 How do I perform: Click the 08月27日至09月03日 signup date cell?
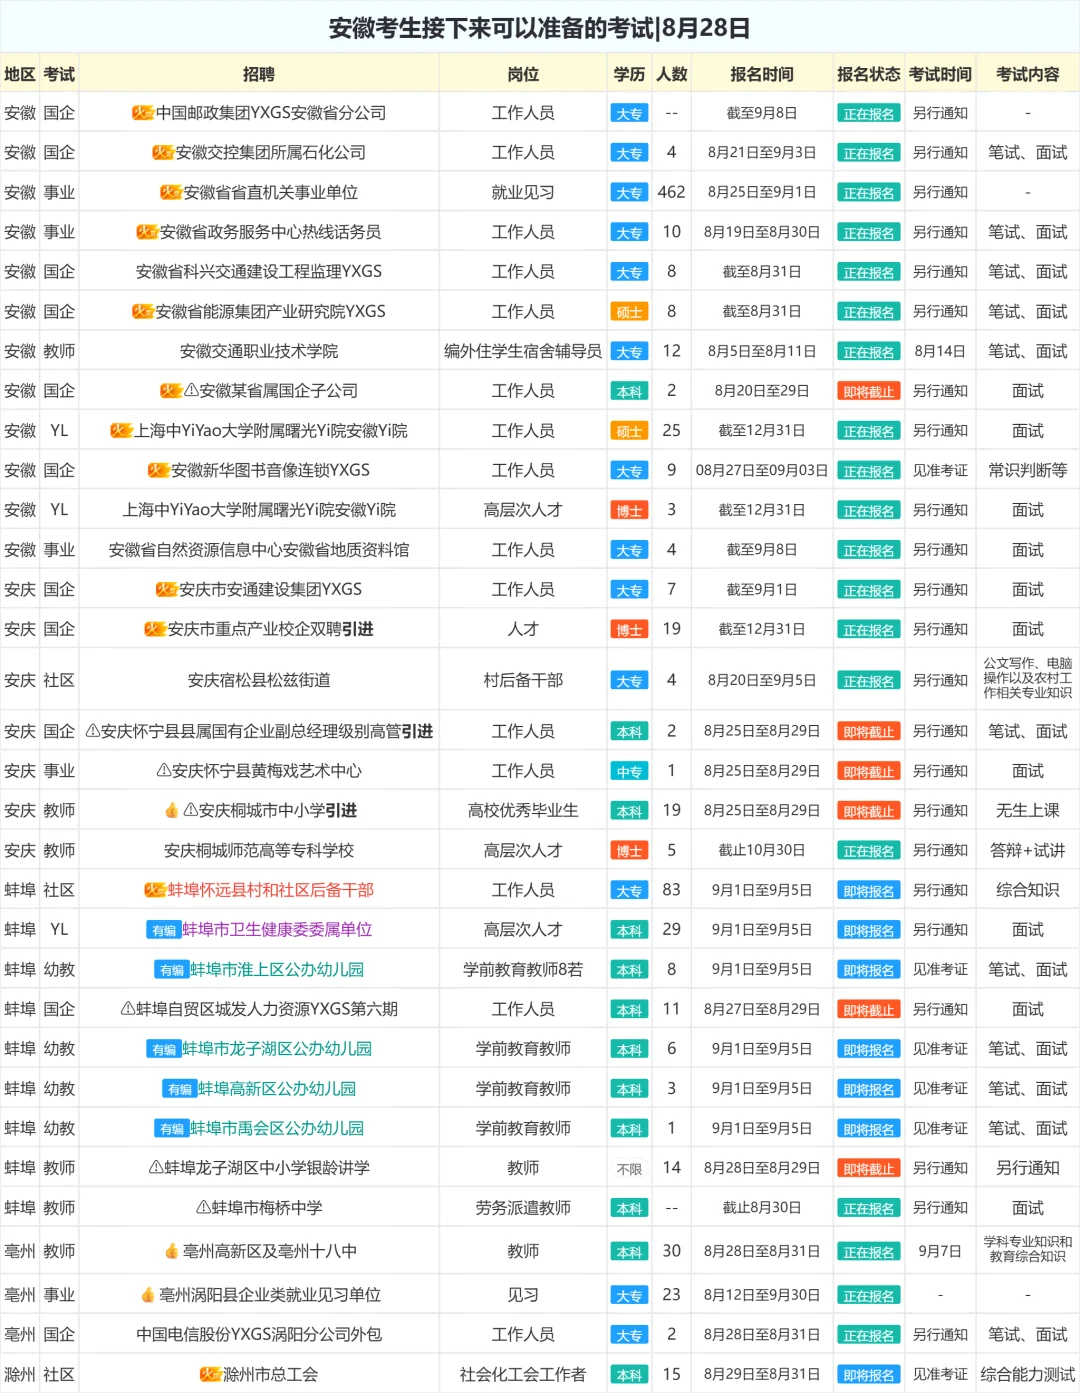(762, 470)
